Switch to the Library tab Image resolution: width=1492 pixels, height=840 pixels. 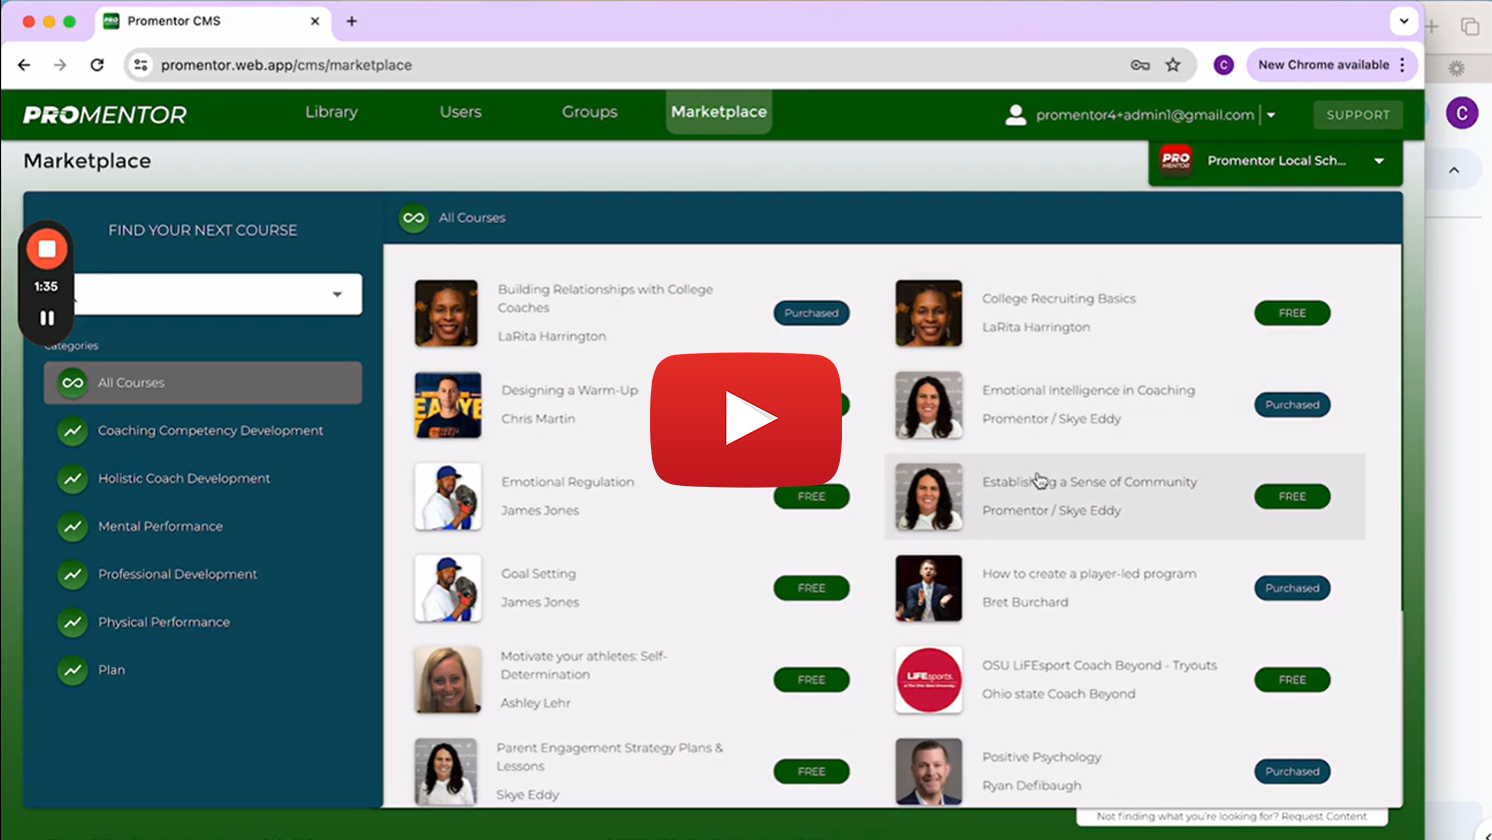(331, 112)
